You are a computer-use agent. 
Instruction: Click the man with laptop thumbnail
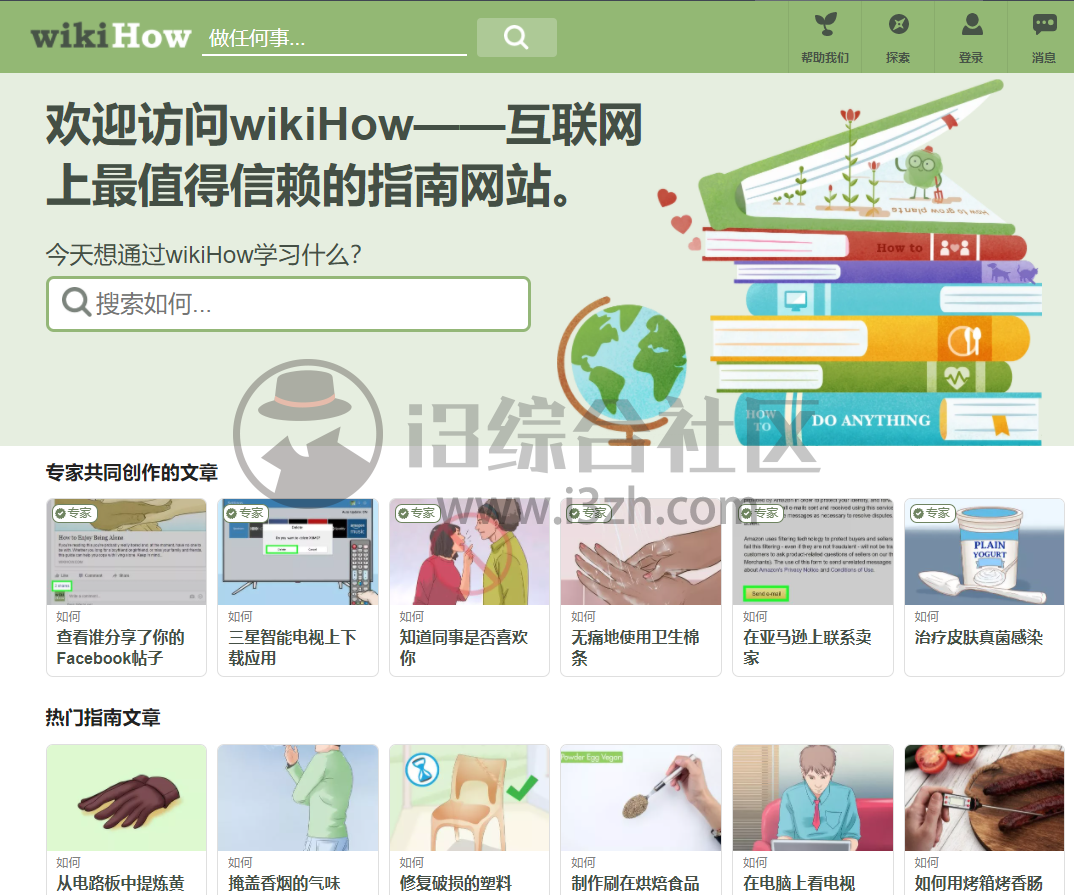(813, 798)
